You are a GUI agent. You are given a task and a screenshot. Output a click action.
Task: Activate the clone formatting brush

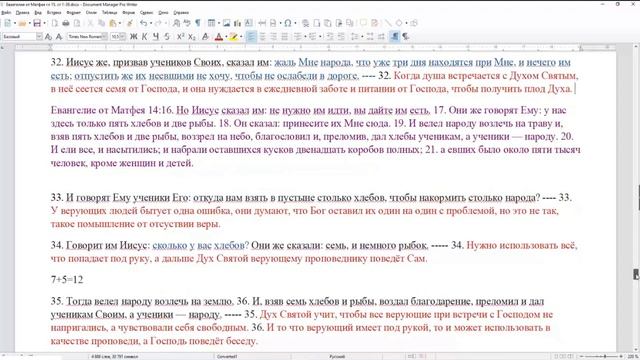click(x=129, y=23)
